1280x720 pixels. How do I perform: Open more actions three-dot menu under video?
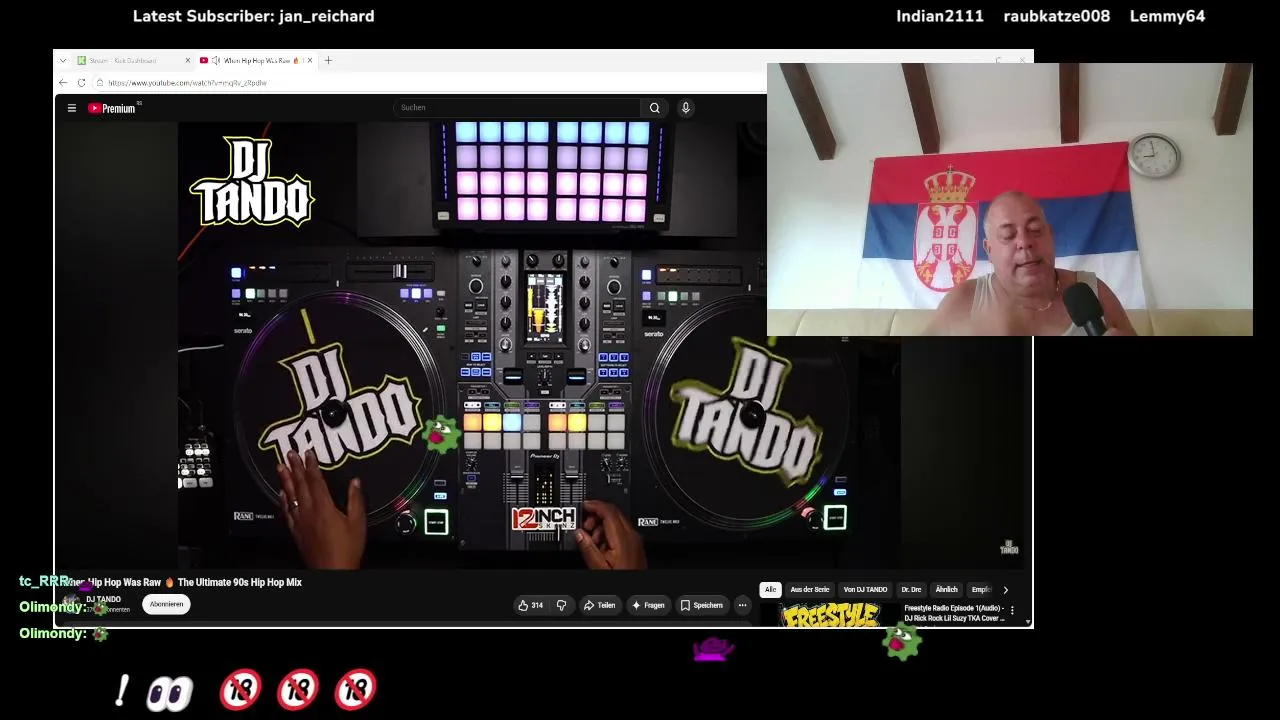[742, 605]
